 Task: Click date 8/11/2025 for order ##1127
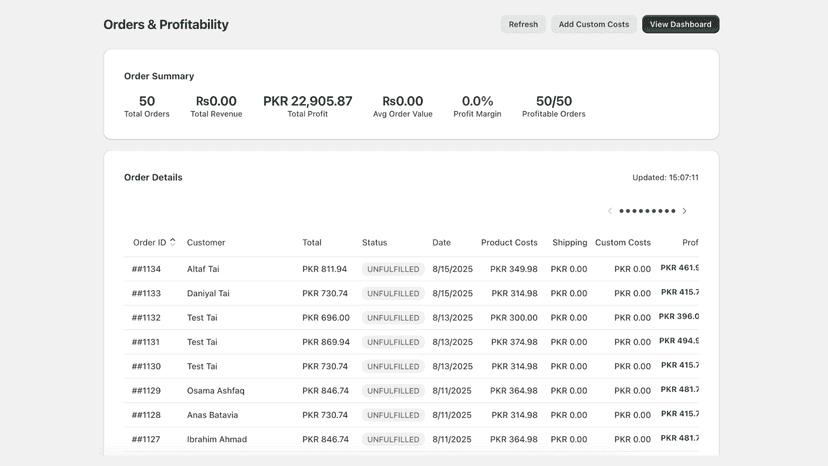point(452,439)
